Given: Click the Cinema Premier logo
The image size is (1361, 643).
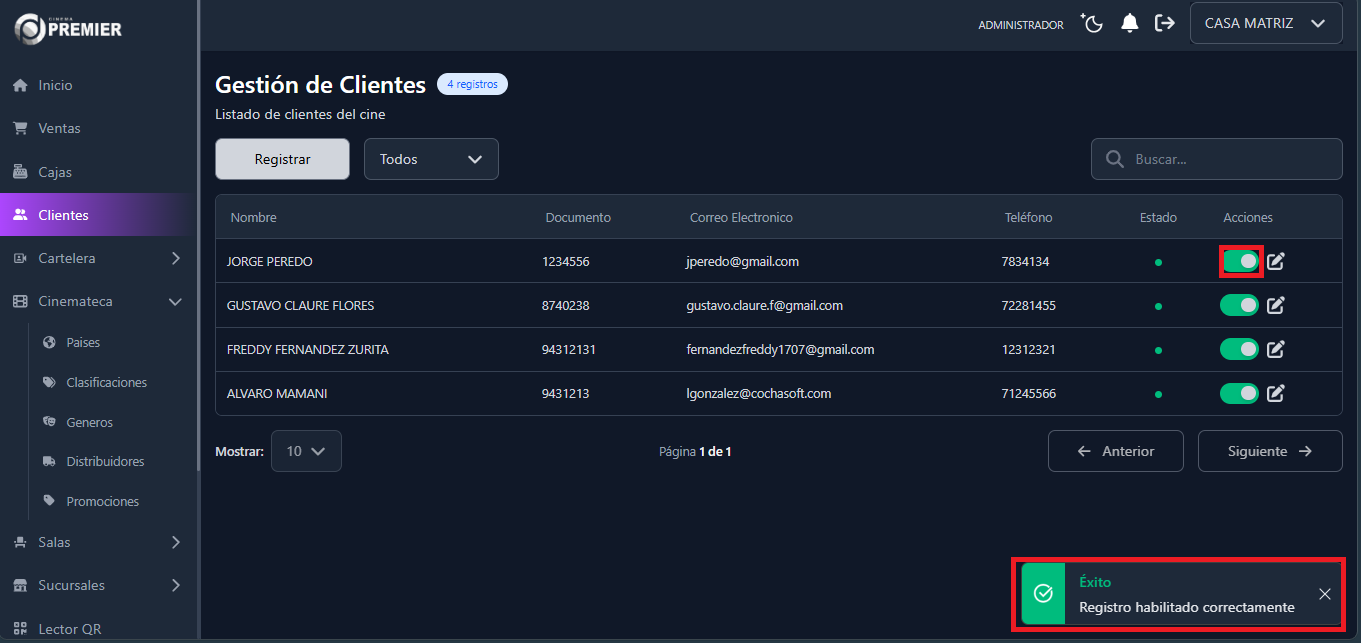Looking at the screenshot, I should 68,28.
